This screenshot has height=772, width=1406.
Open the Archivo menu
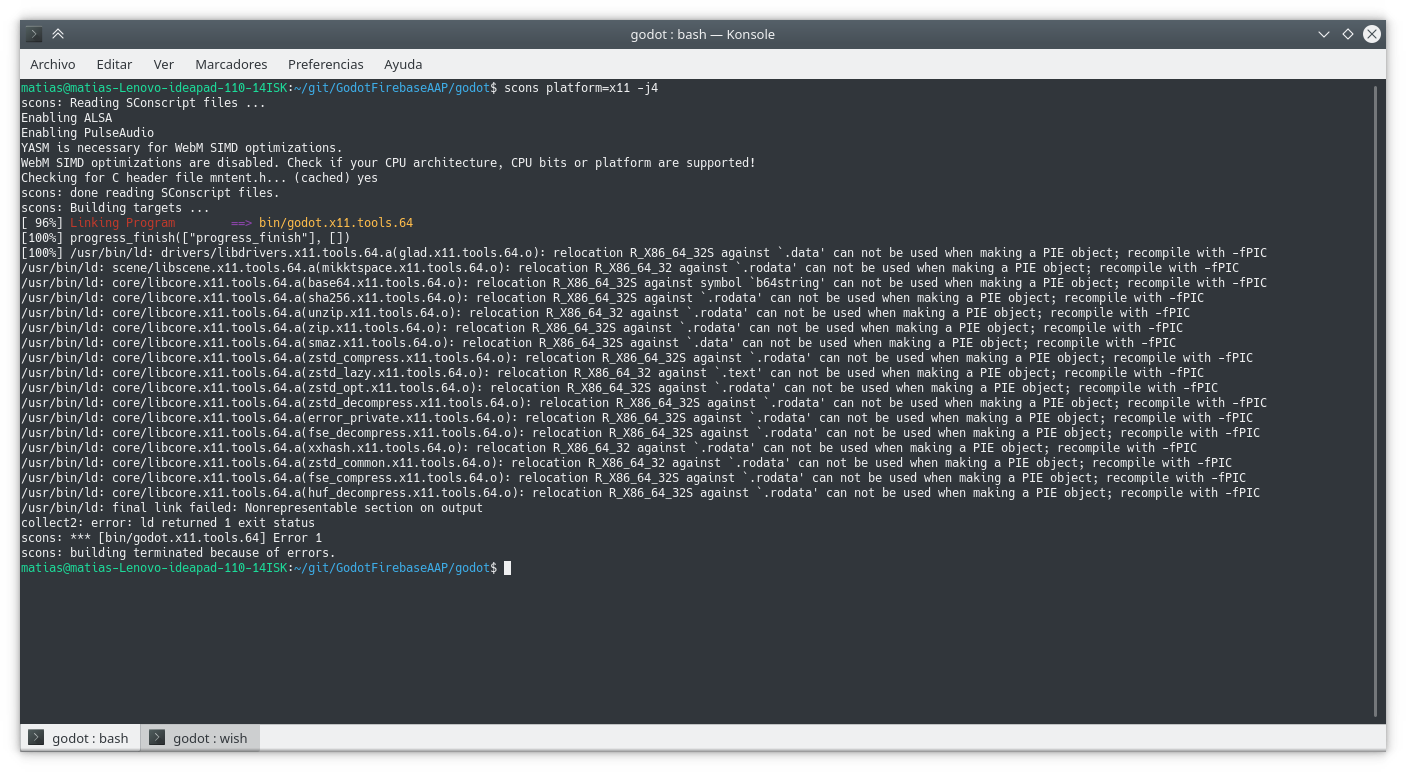click(52, 64)
